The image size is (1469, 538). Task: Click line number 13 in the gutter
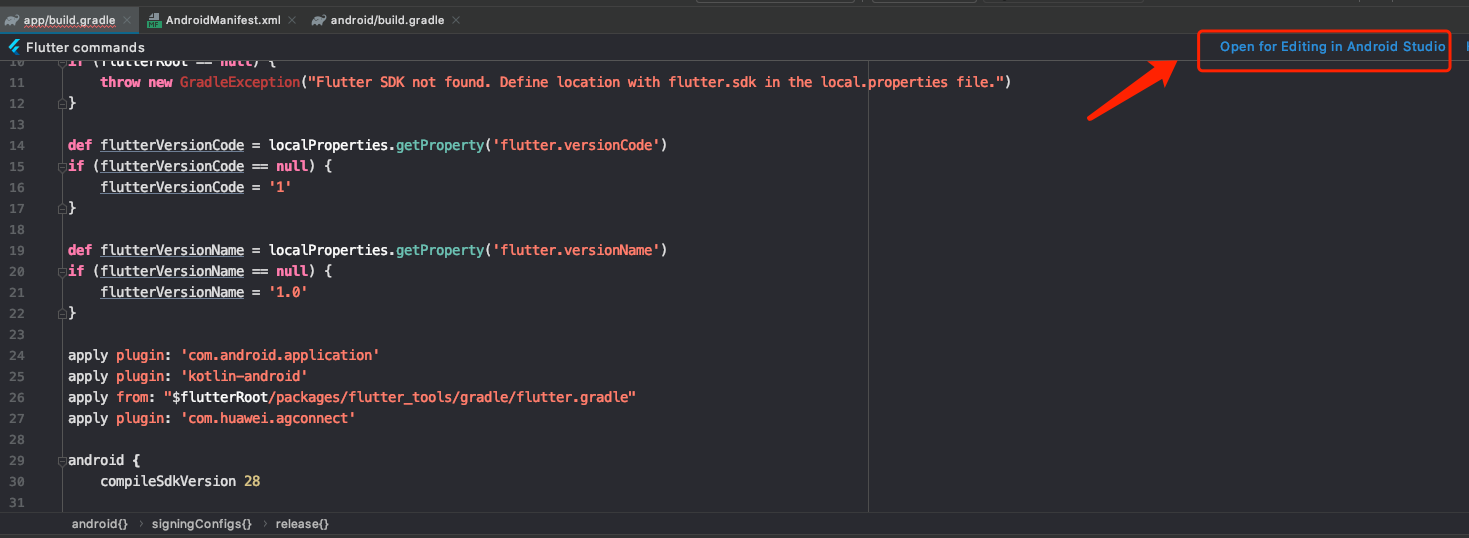[17, 124]
